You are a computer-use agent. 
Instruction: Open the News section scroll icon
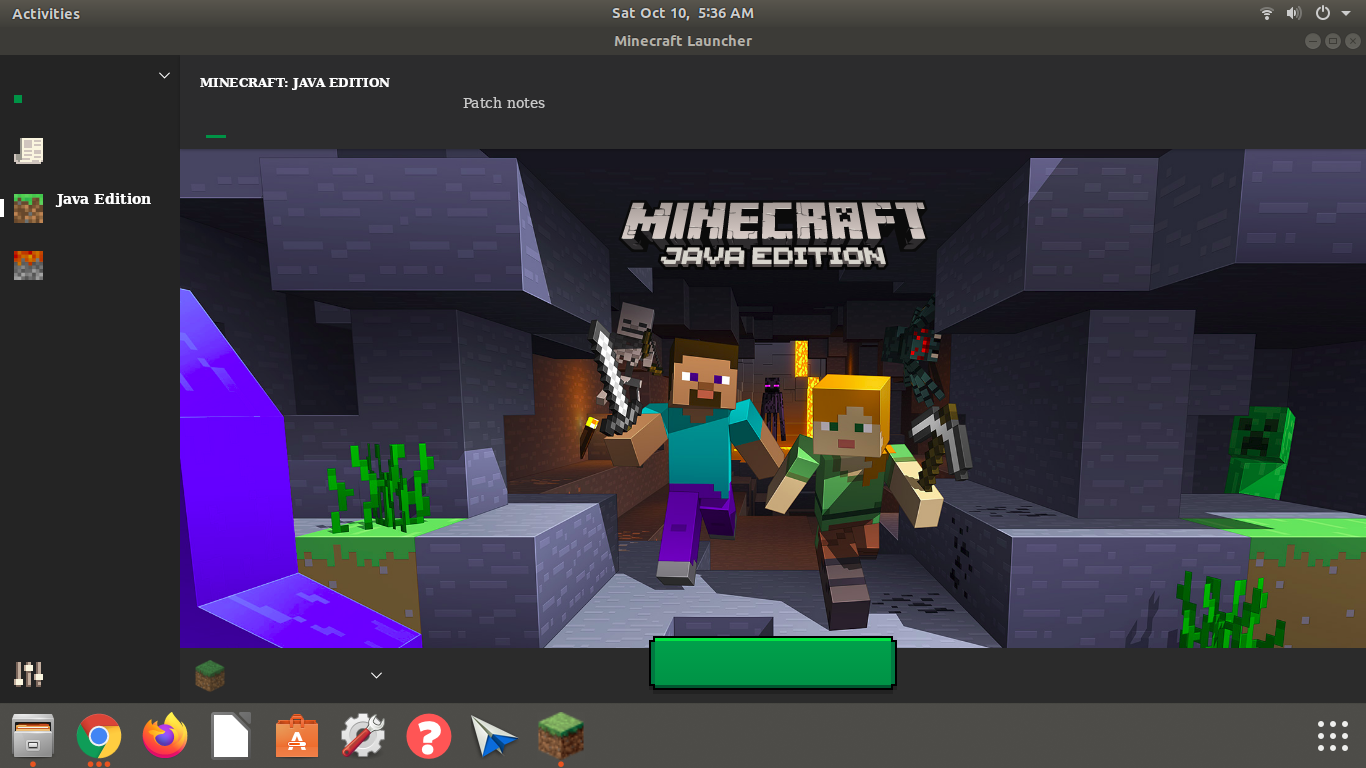coord(28,151)
